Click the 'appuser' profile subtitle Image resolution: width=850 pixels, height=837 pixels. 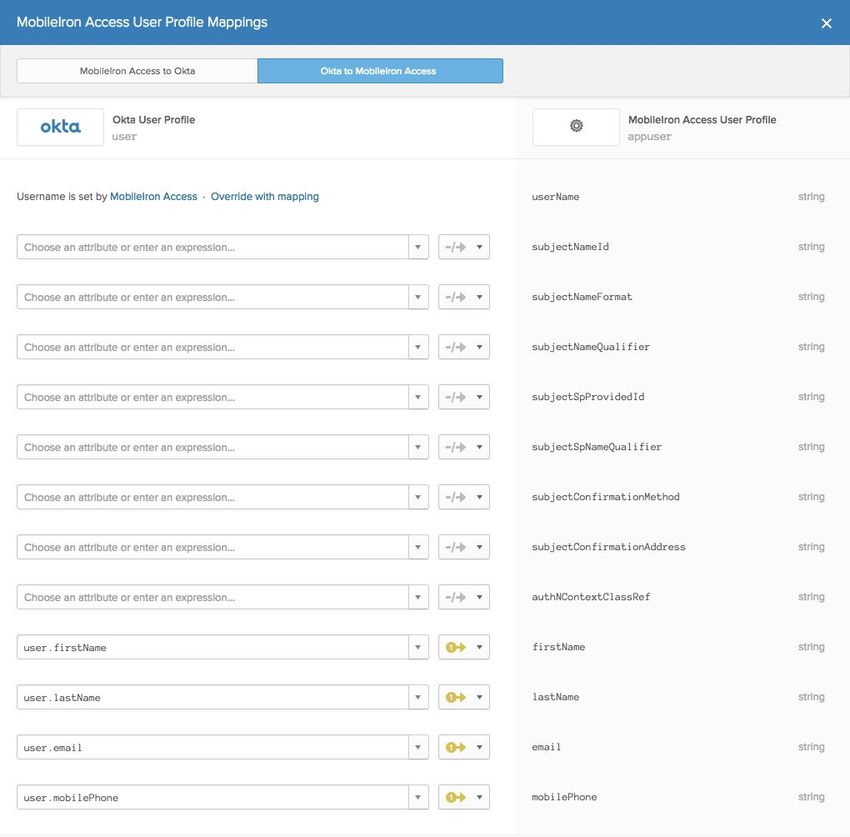coord(649,137)
